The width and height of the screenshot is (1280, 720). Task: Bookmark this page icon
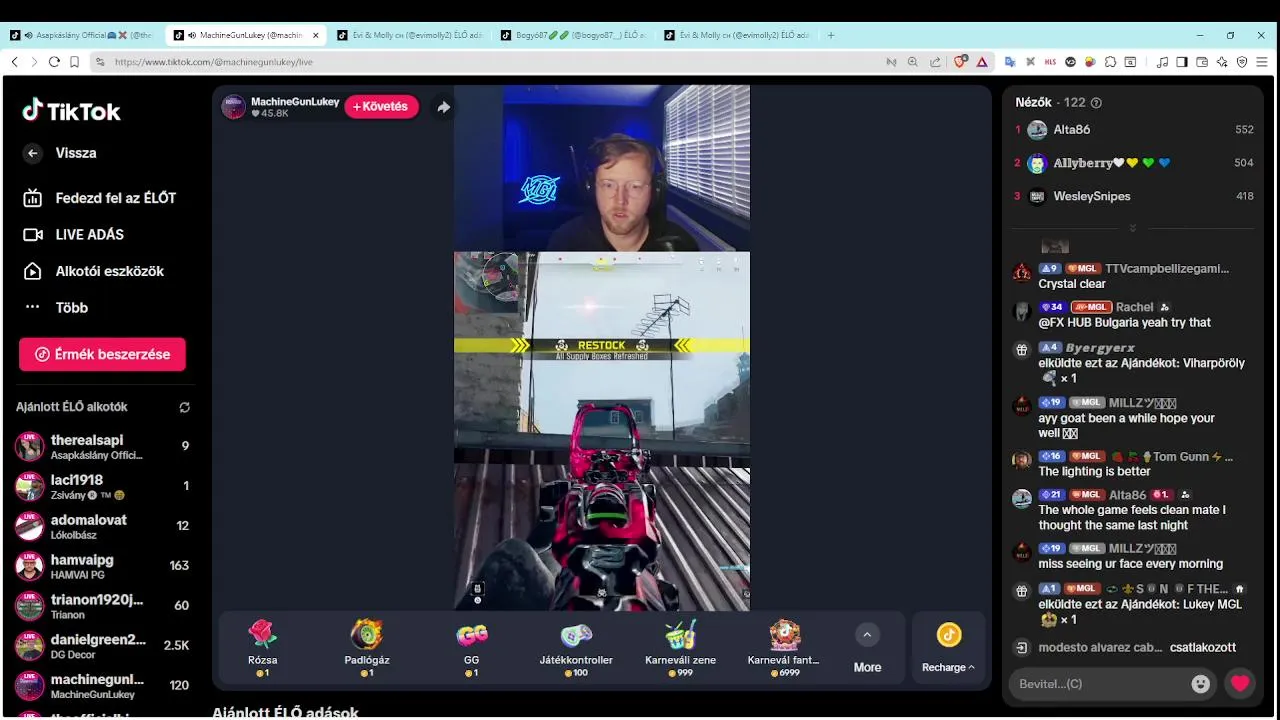(x=74, y=62)
